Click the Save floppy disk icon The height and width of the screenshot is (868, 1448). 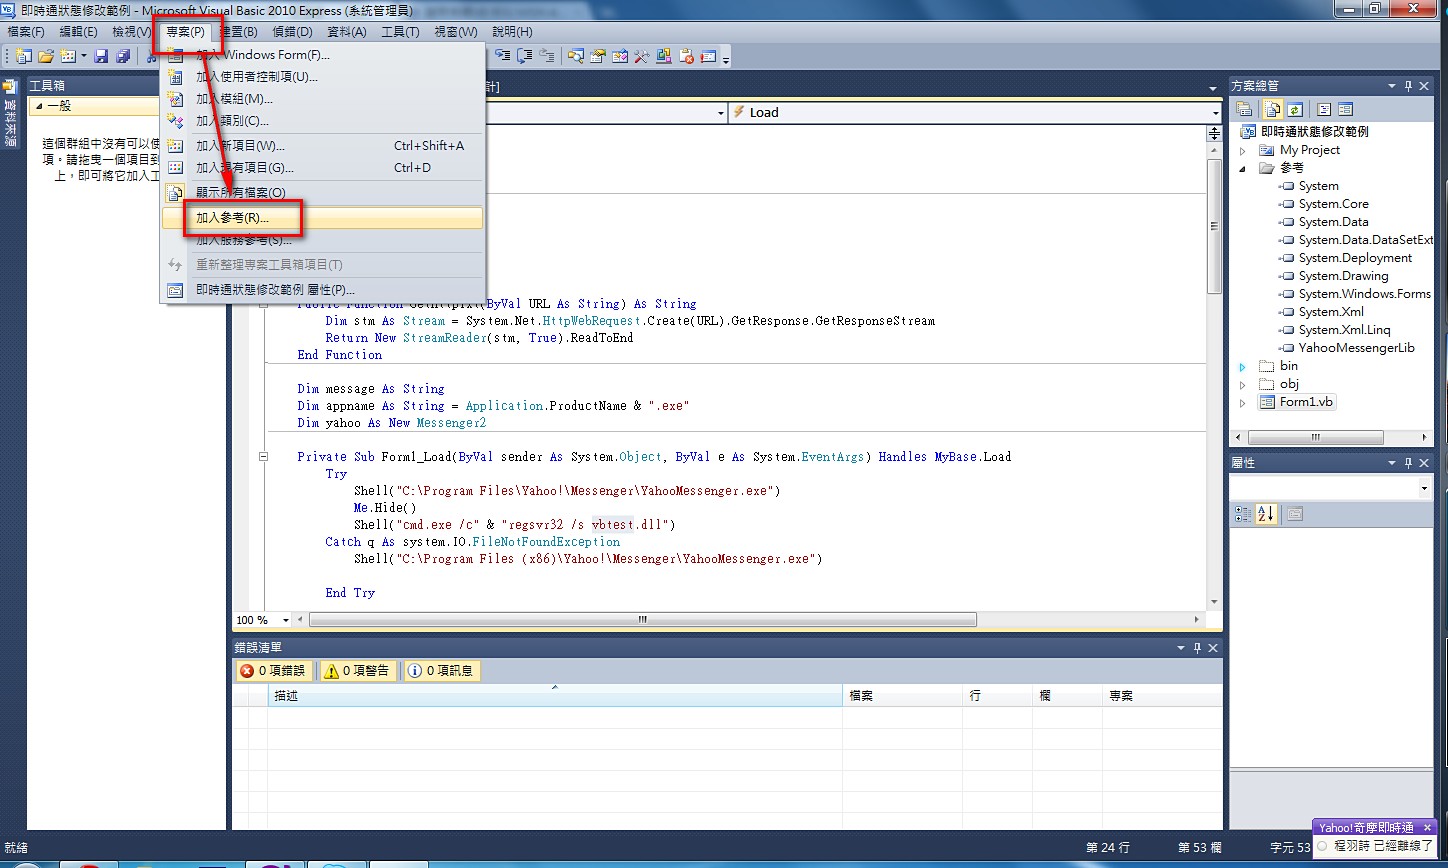(x=101, y=56)
